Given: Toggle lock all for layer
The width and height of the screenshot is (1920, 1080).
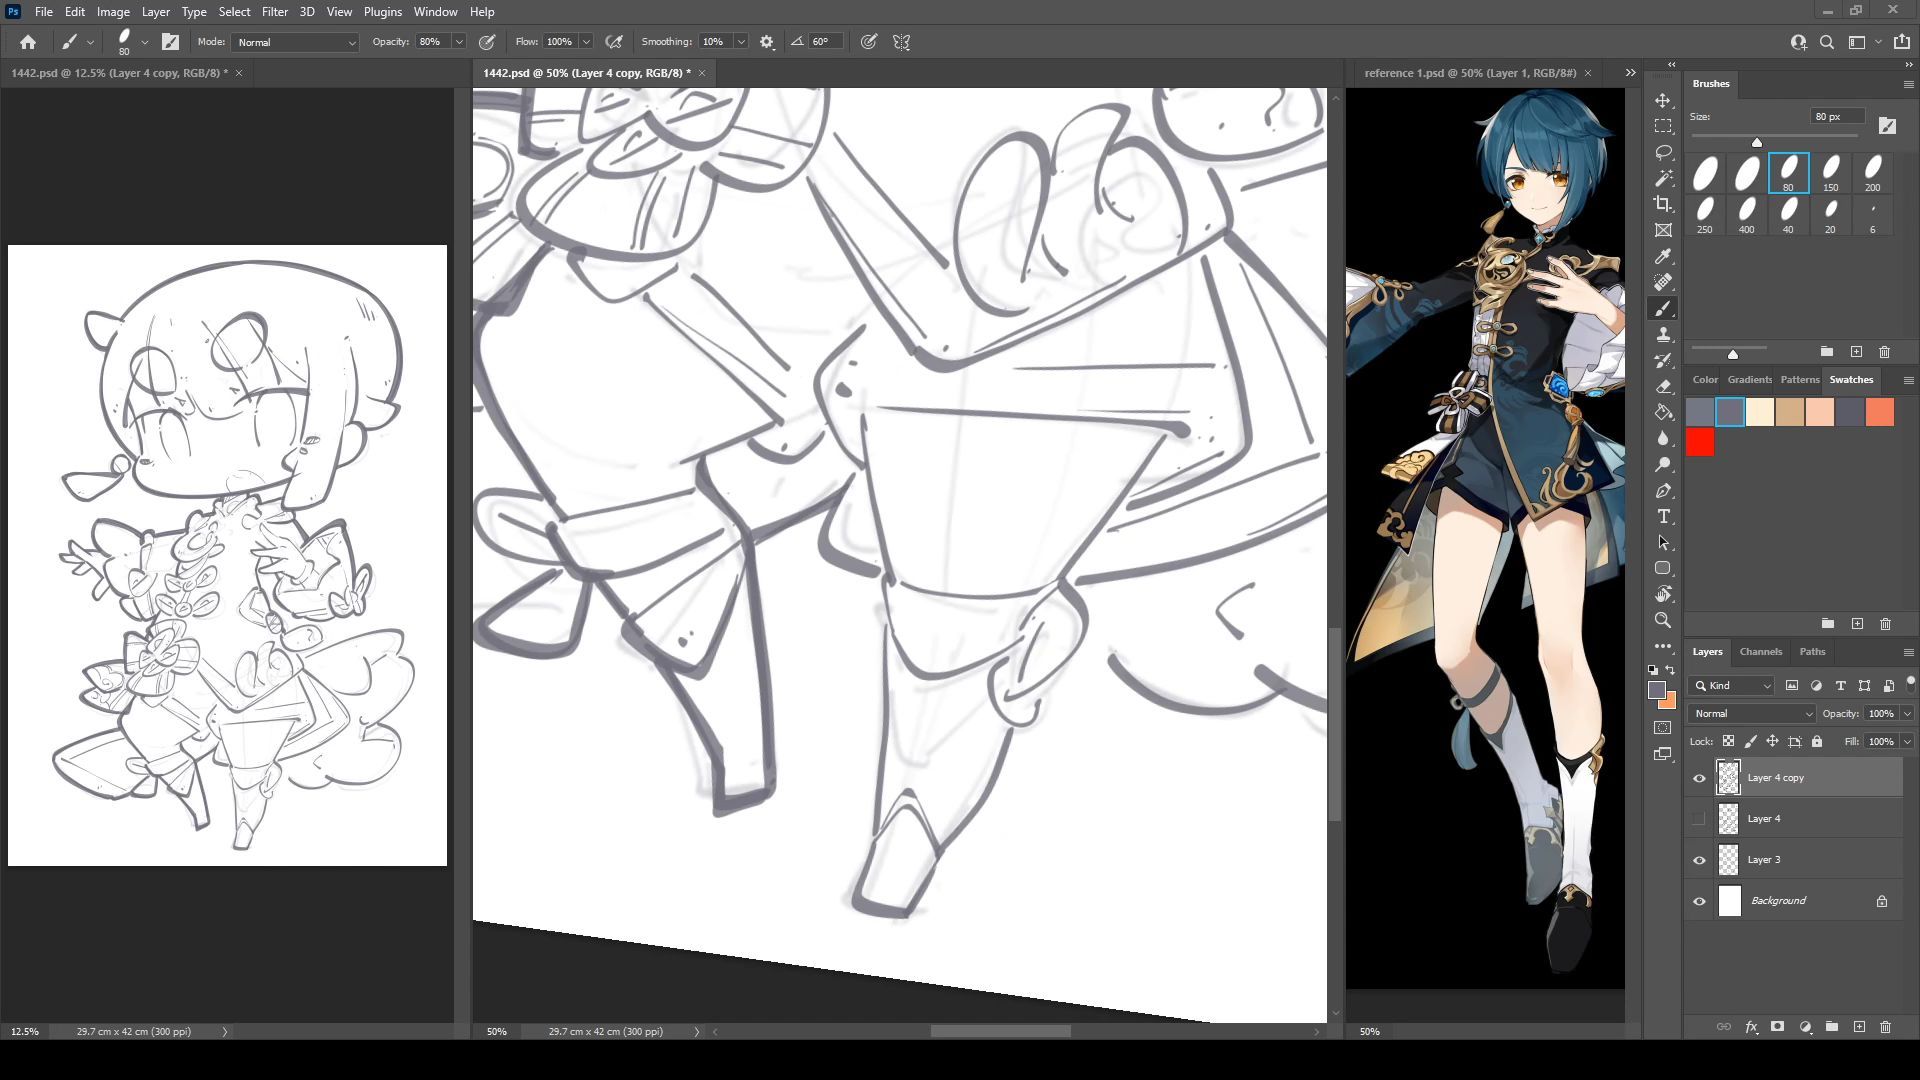Looking at the screenshot, I should pyautogui.click(x=1817, y=741).
